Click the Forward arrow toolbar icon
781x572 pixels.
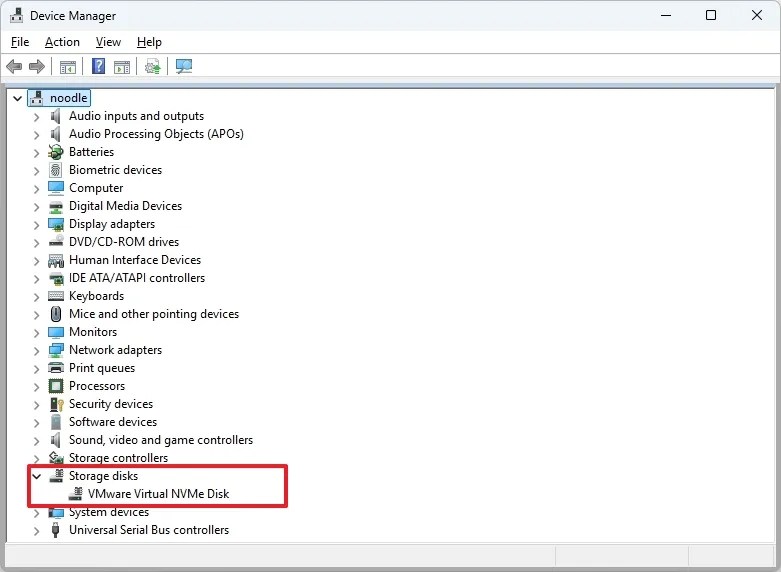[37, 66]
